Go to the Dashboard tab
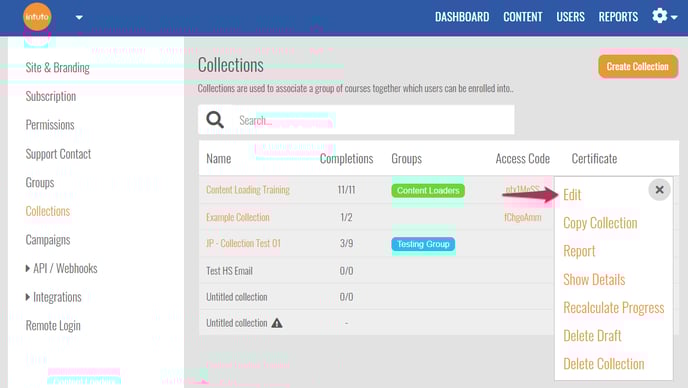Image resolution: width=688 pixels, height=388 pixels. (x=462, y=17)
